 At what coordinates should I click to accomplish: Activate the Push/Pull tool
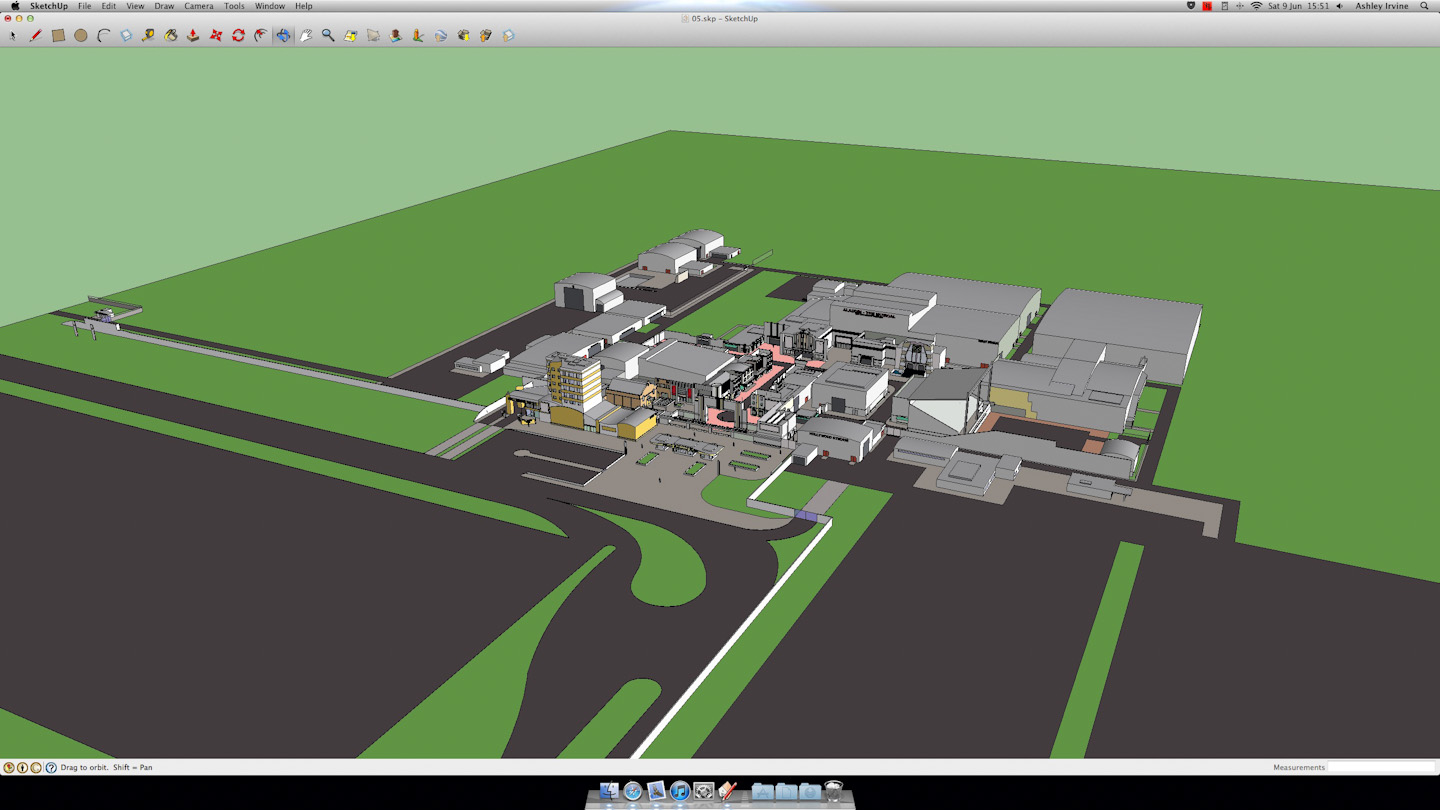193,35
